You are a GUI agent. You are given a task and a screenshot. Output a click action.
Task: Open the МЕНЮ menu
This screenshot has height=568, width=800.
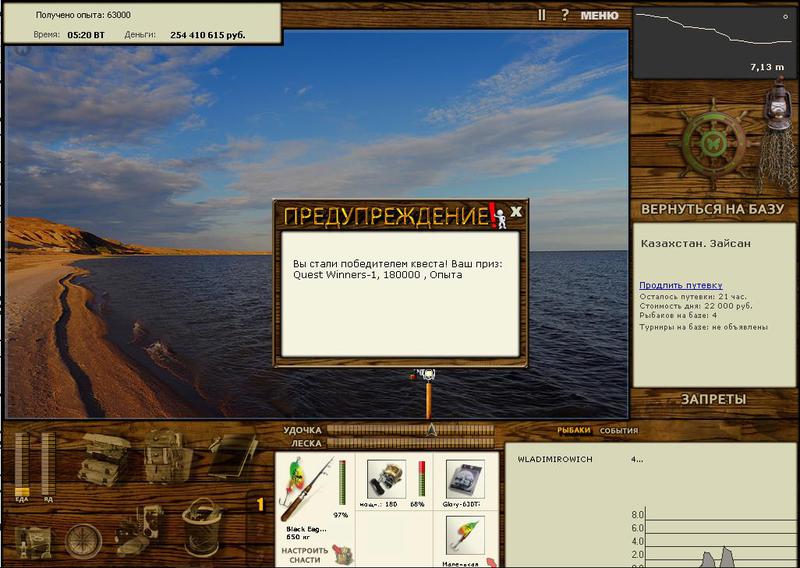pos(599,16)
